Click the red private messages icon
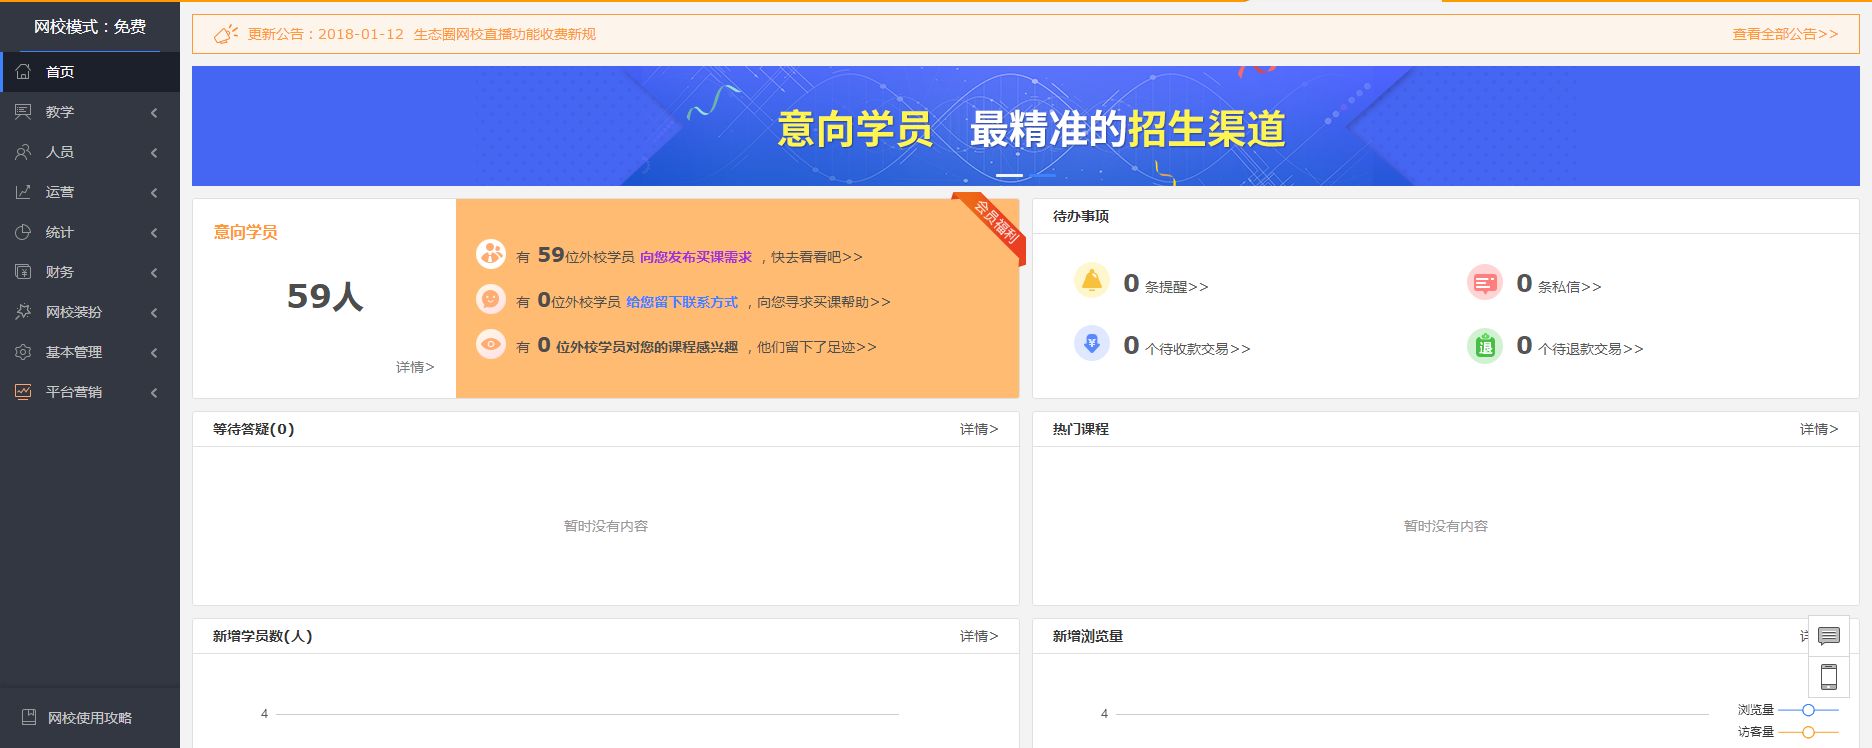The image size is (1872, 748). point(1484,283)
